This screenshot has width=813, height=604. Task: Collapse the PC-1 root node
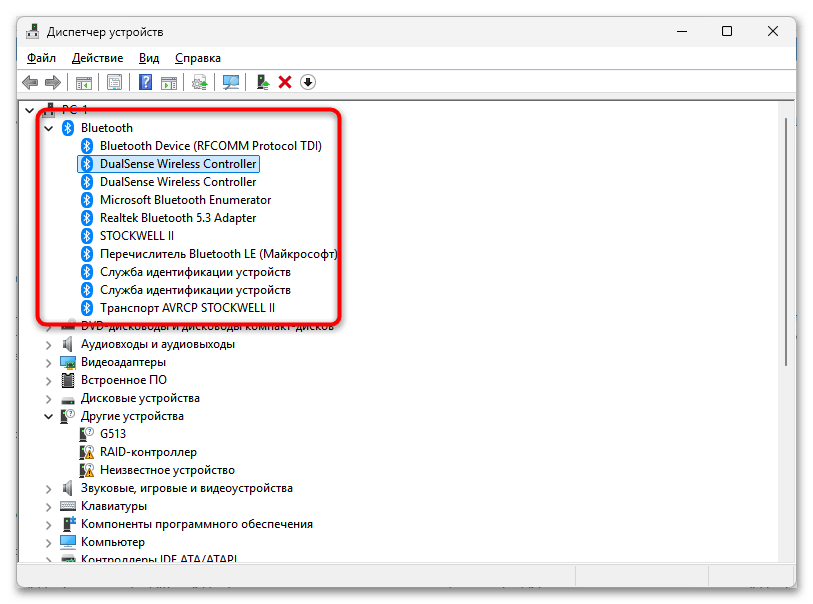(x=30, y=110)
